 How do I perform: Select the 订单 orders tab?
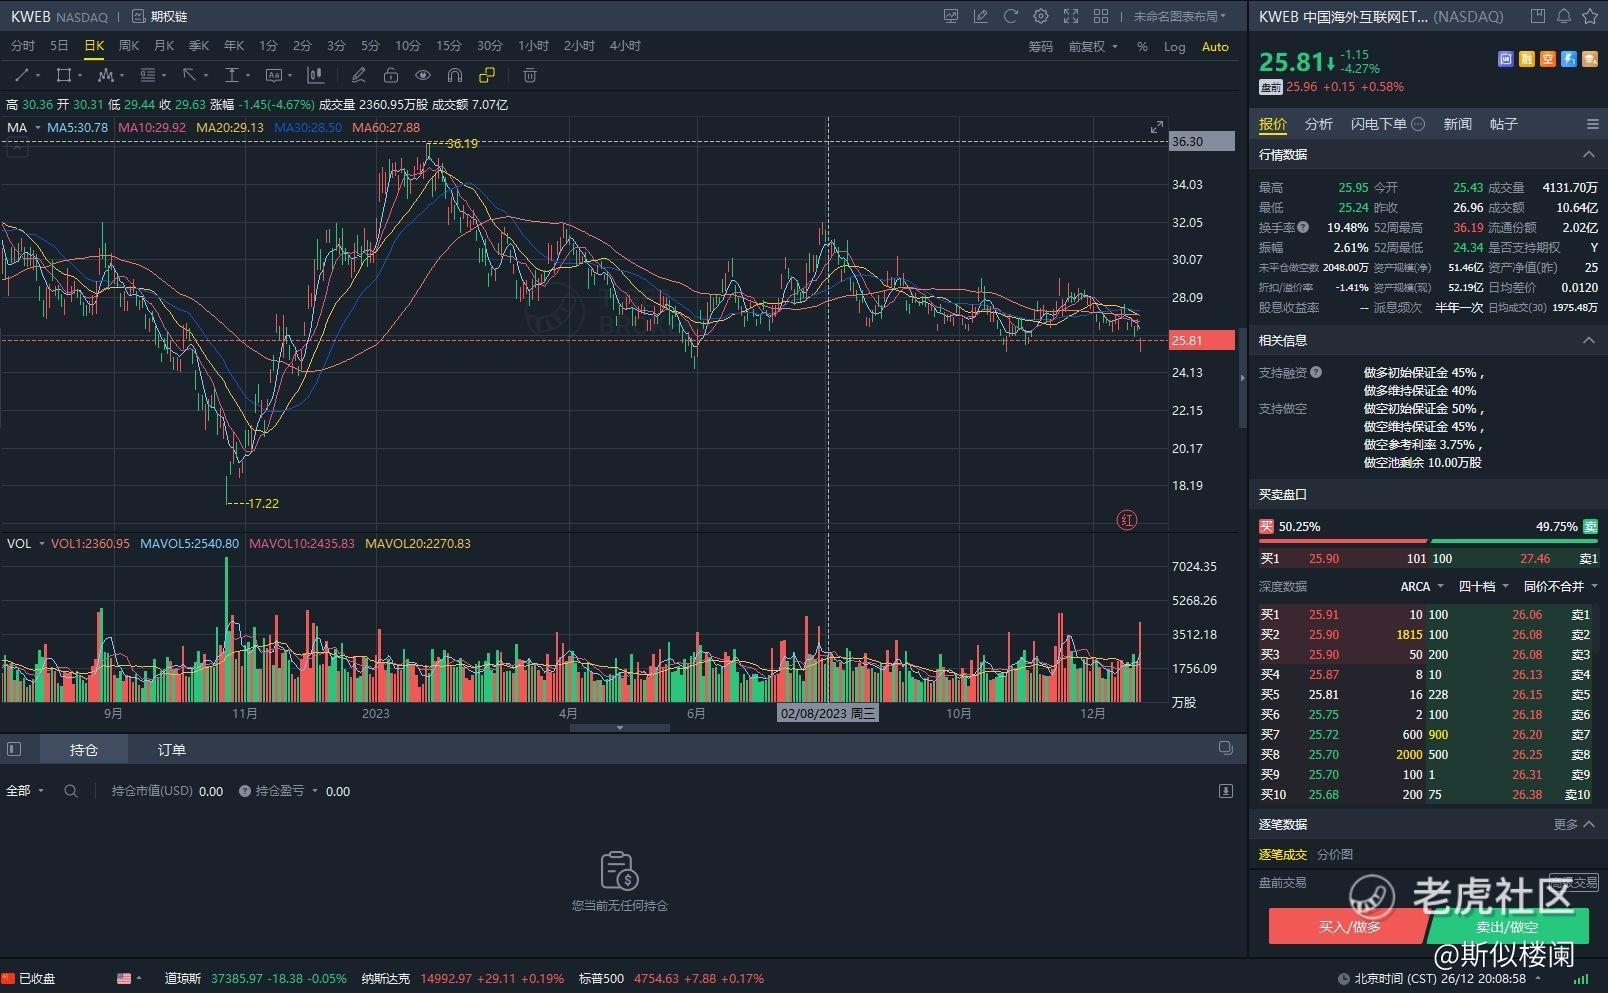[172, 749]
